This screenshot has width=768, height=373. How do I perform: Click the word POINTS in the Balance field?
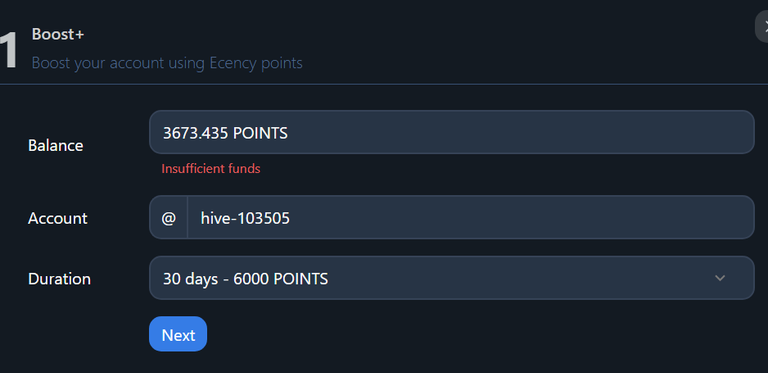pyautogui.click(x=260, y=133)
